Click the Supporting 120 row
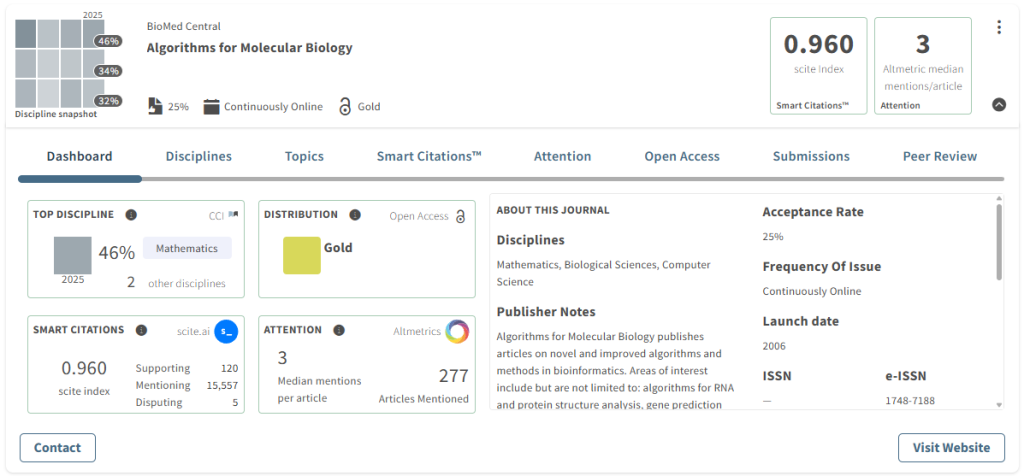This screenshot has height=476, width=1024. 187,368
